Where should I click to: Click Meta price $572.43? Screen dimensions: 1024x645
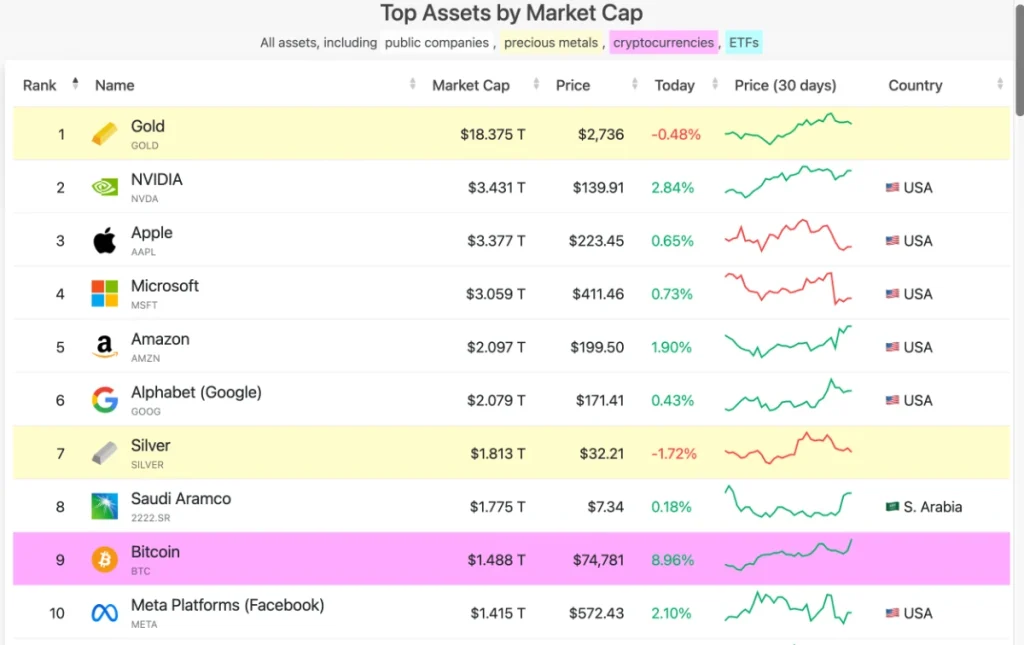click(x=596, y=614)
